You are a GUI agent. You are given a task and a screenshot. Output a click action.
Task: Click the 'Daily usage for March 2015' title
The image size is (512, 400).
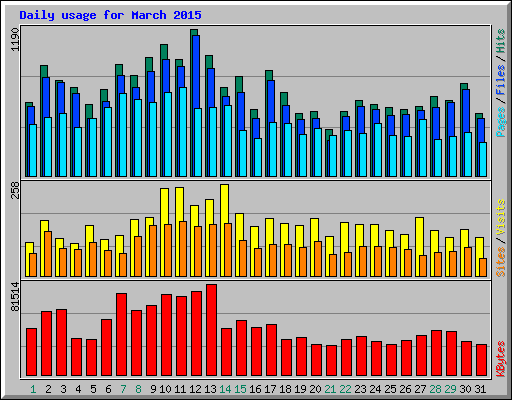[x=110, y=15]
